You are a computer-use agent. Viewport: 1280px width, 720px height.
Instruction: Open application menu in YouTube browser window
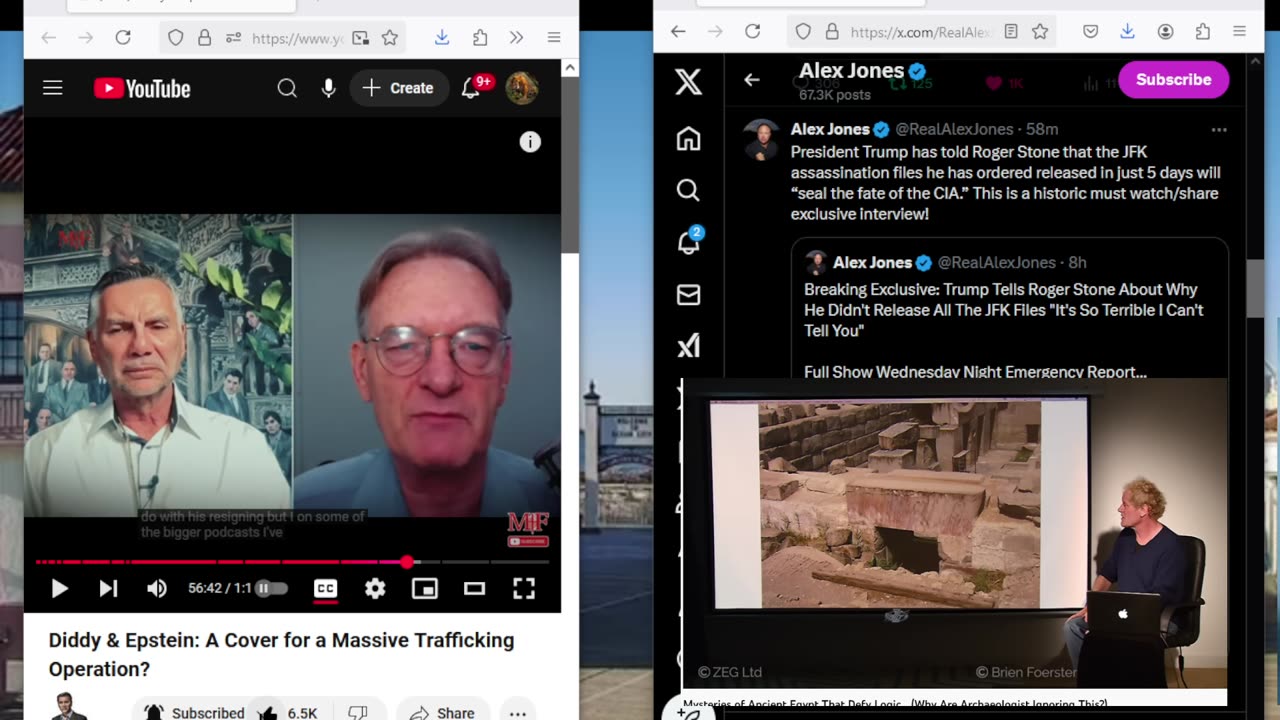click(554, 38)
